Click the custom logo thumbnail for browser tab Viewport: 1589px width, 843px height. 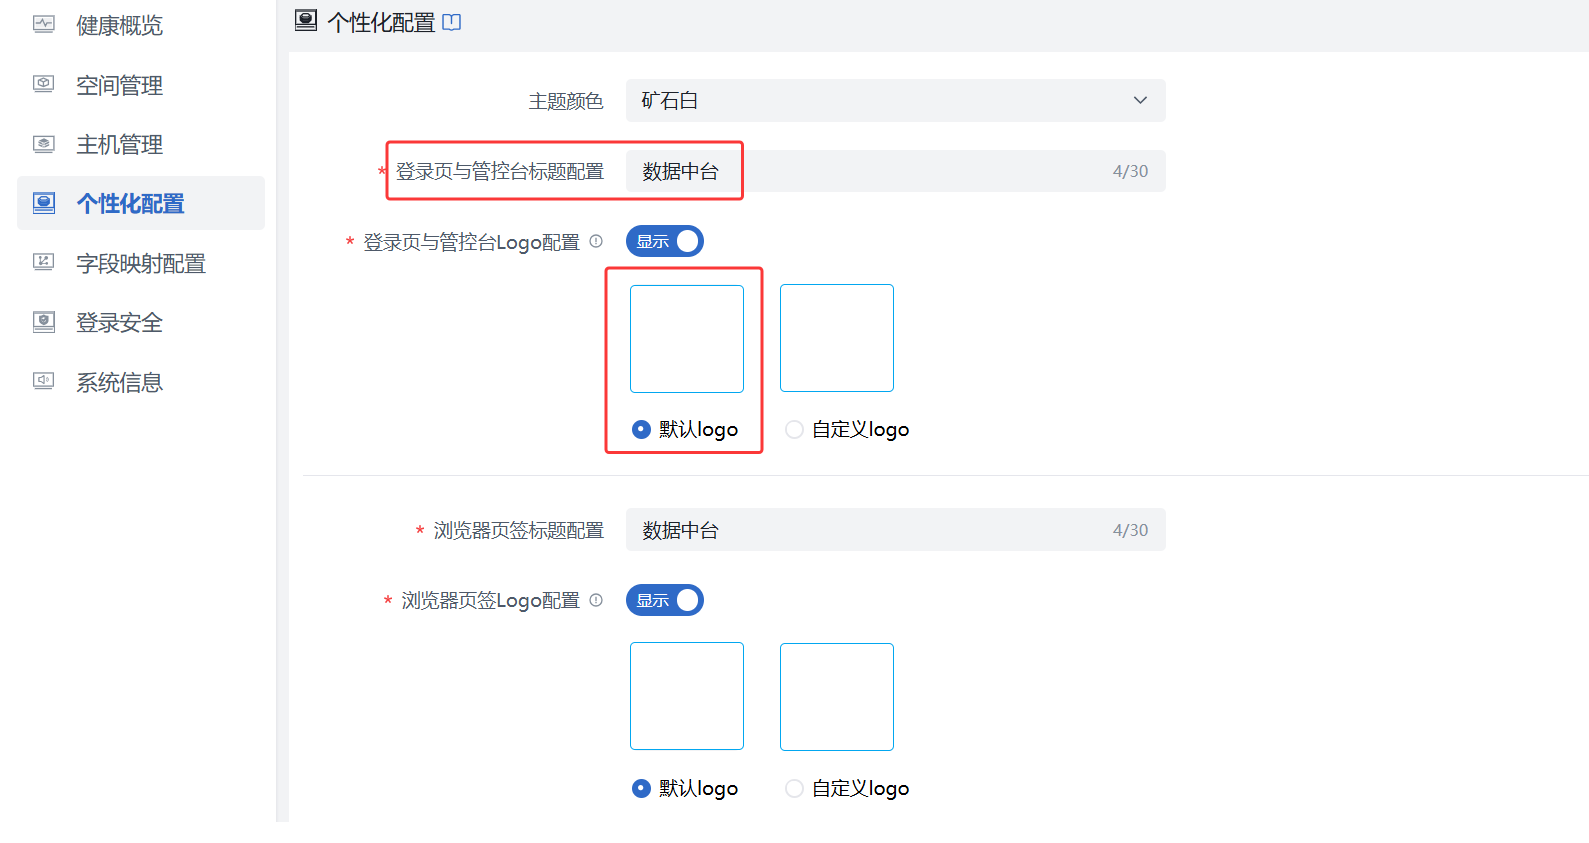[x=837, y=697]
